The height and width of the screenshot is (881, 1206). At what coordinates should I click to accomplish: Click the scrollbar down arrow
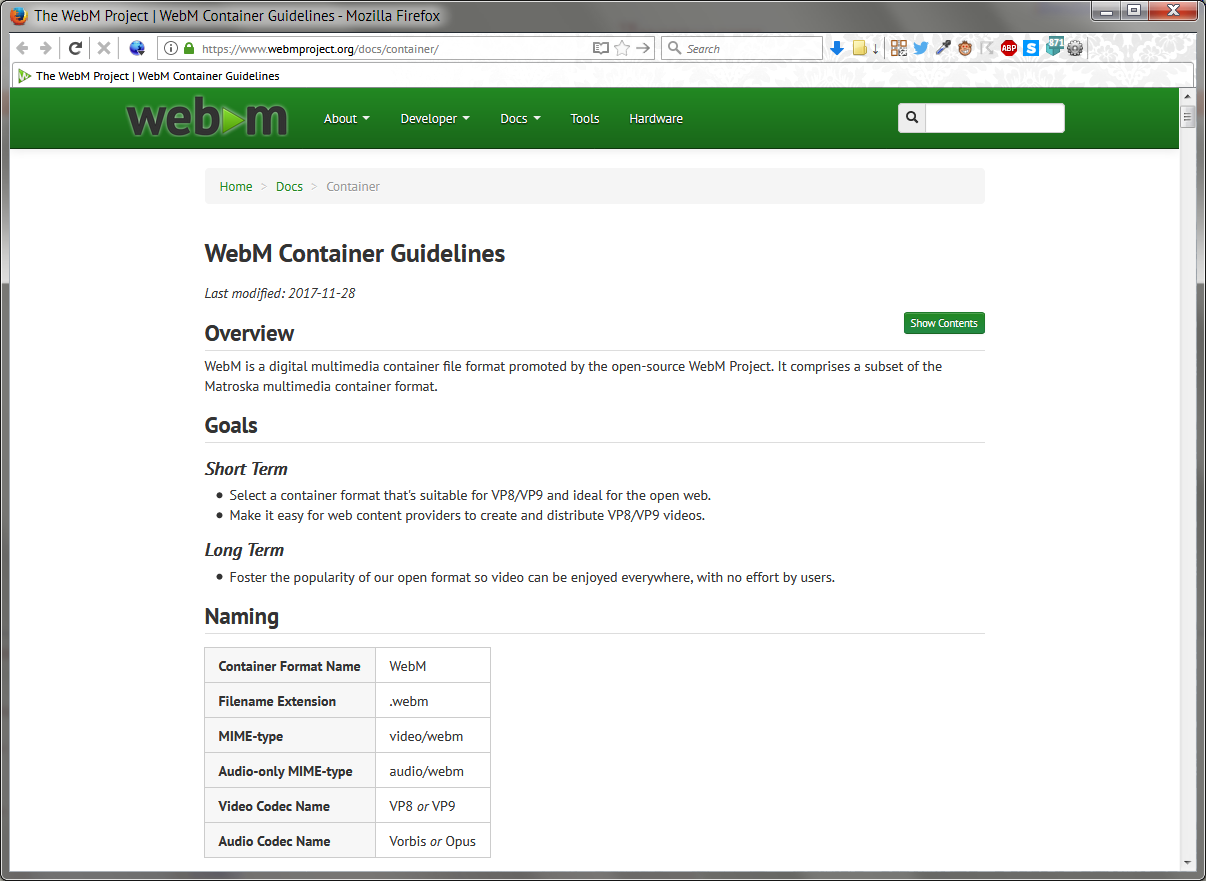point(1187,863)
